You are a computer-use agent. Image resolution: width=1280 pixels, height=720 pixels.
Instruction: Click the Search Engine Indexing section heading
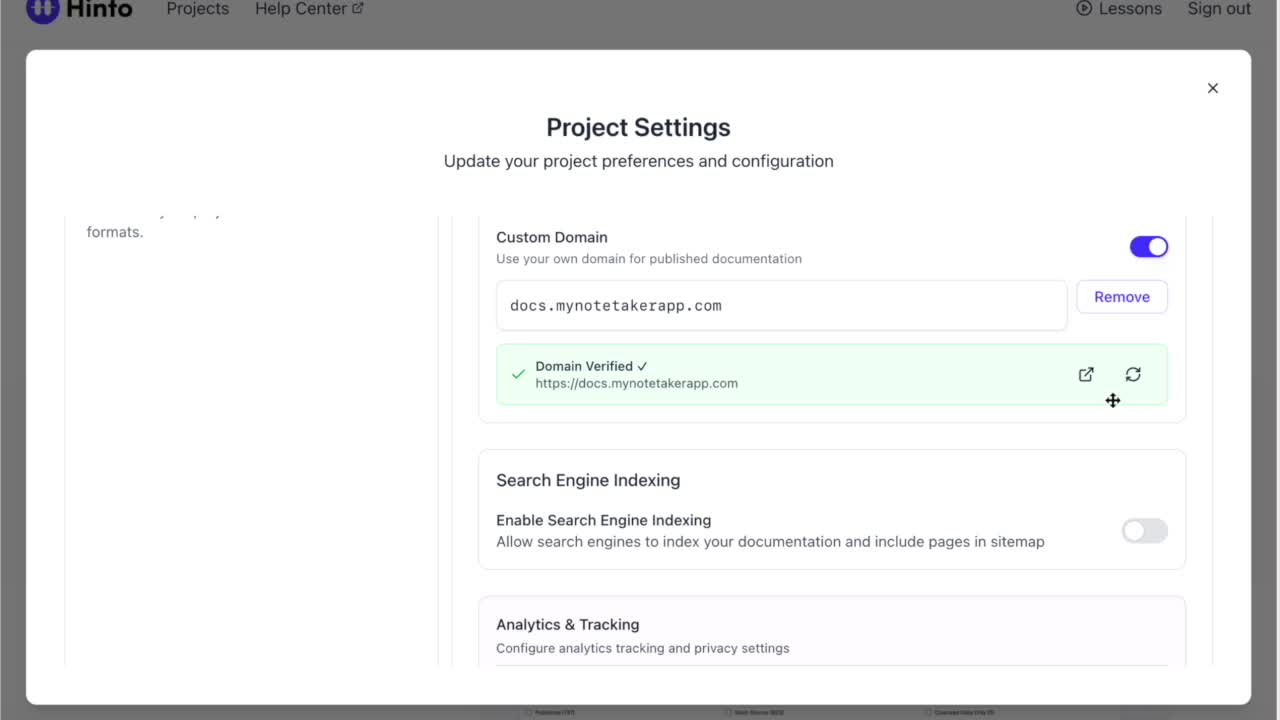click(588, 480)
